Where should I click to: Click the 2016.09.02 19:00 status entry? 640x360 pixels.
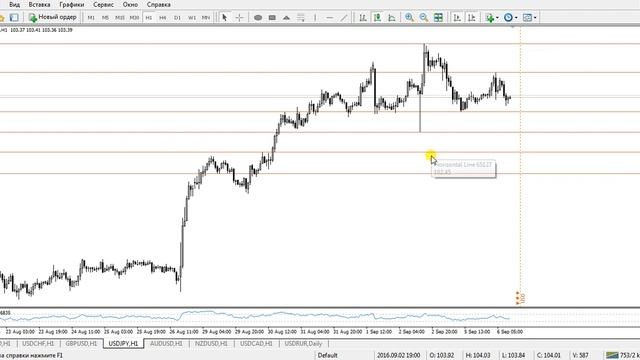(398, 356)
